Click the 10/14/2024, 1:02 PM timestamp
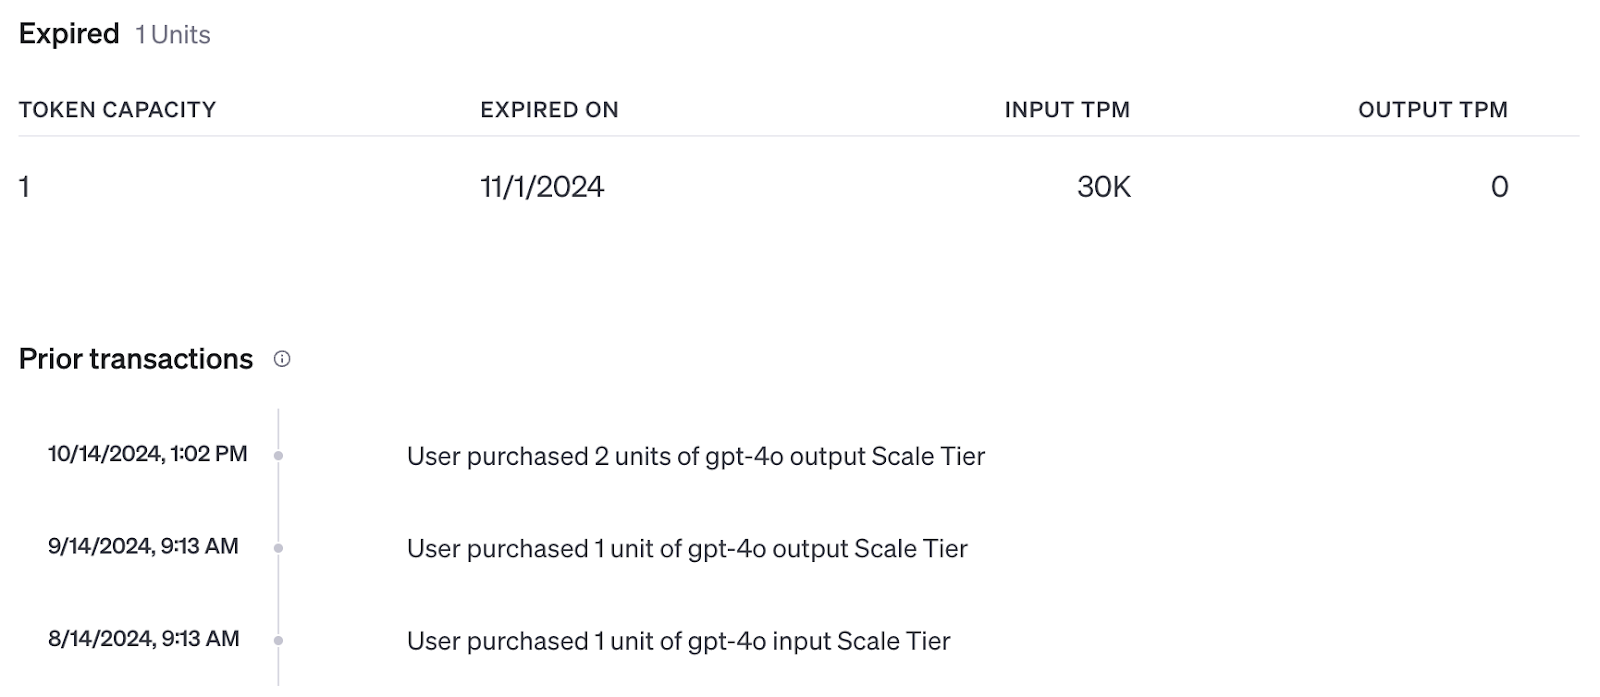Viewport: 1600px width, 697px height. [147, 454]
